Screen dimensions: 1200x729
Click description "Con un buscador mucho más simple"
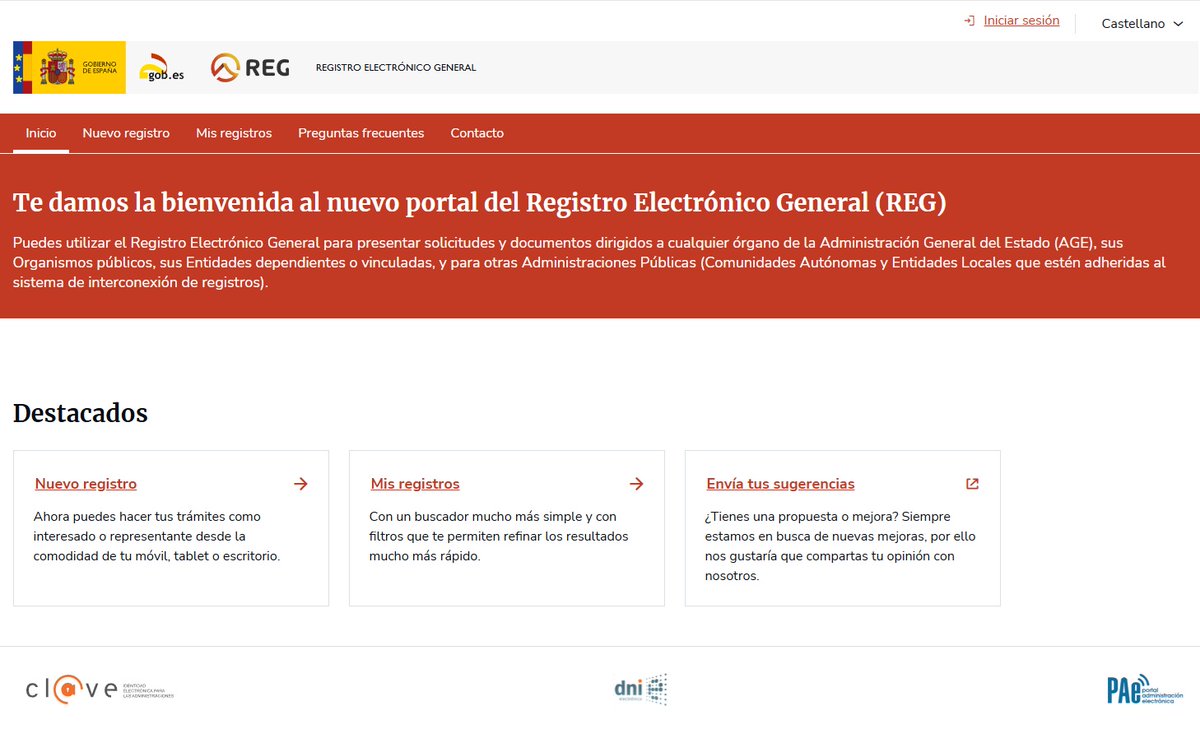(x=499, y=536)
